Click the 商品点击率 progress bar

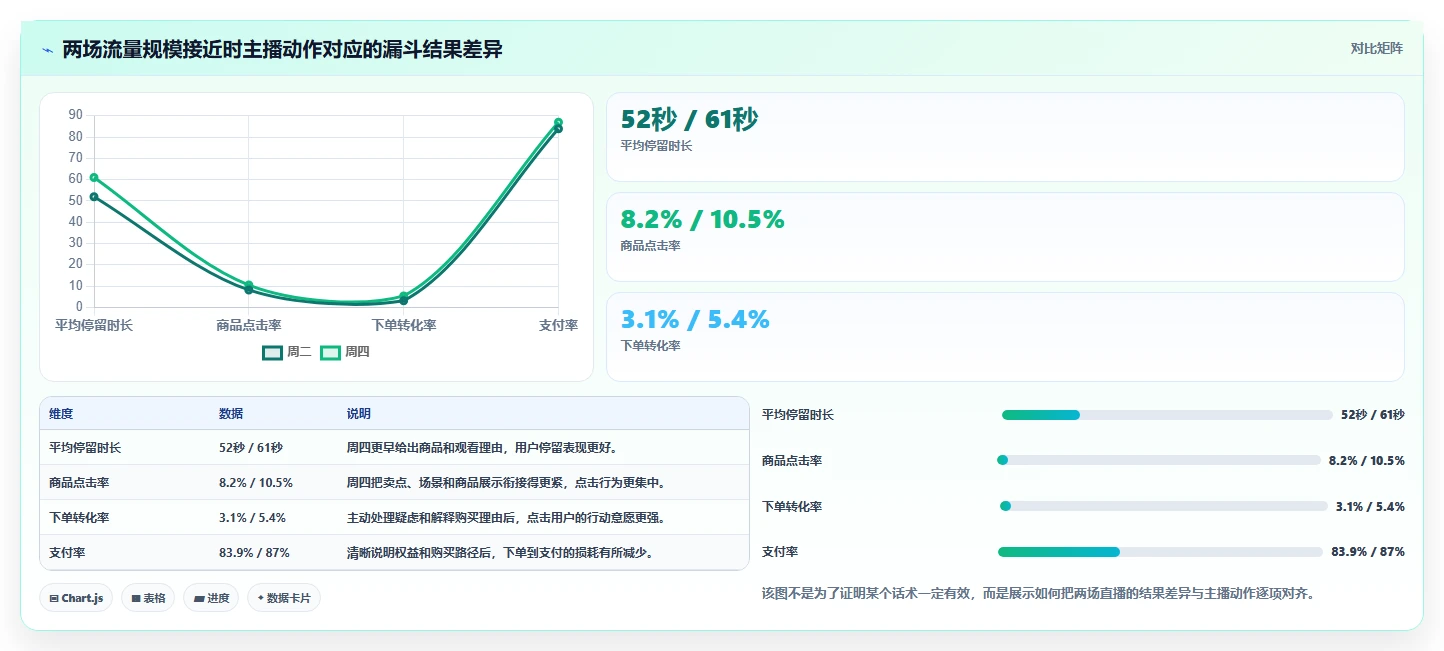1159,460
